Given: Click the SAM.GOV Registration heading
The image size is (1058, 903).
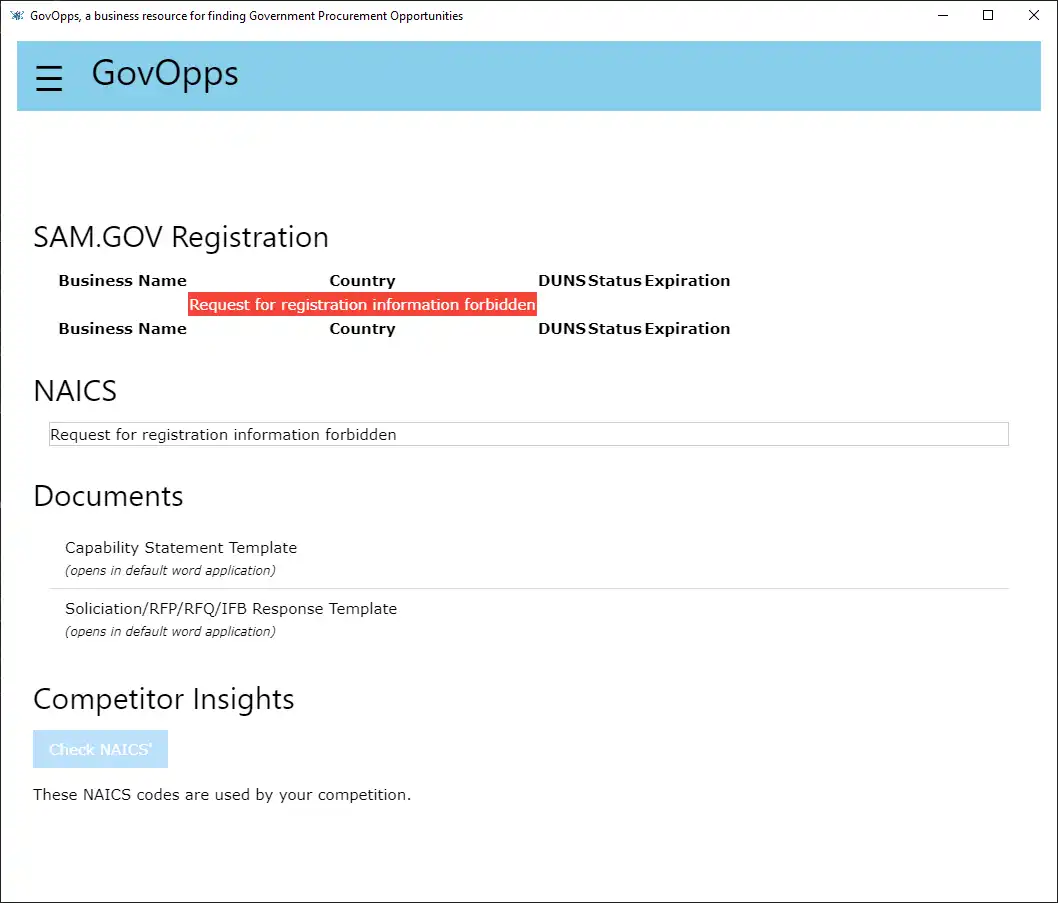Looking at the screenshot, I should [181, 237].
